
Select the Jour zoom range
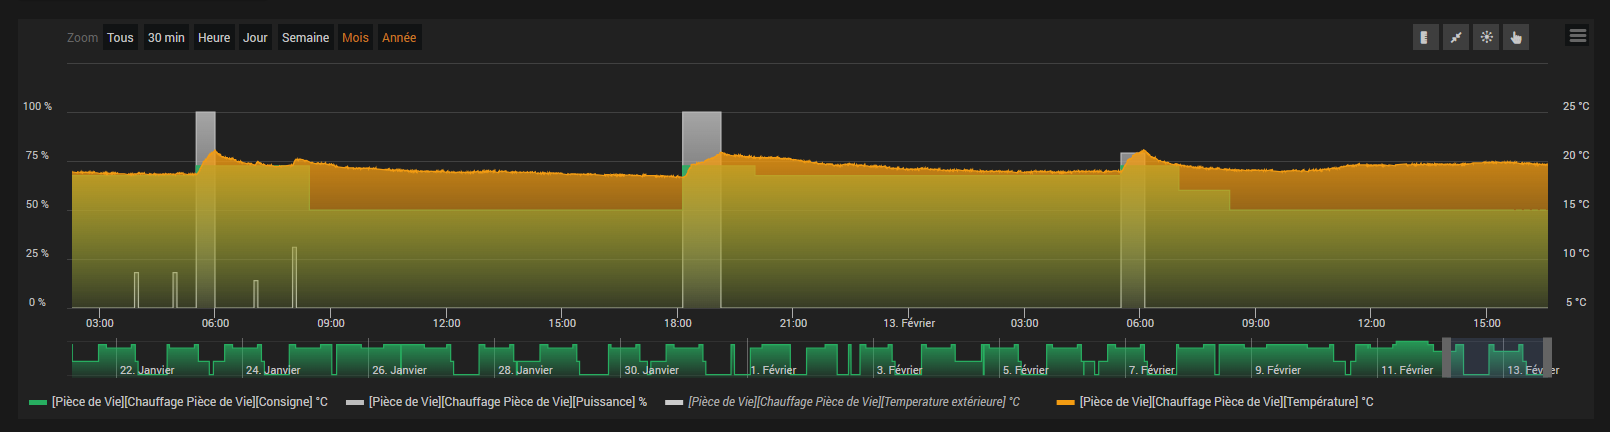tap(255, 38)
